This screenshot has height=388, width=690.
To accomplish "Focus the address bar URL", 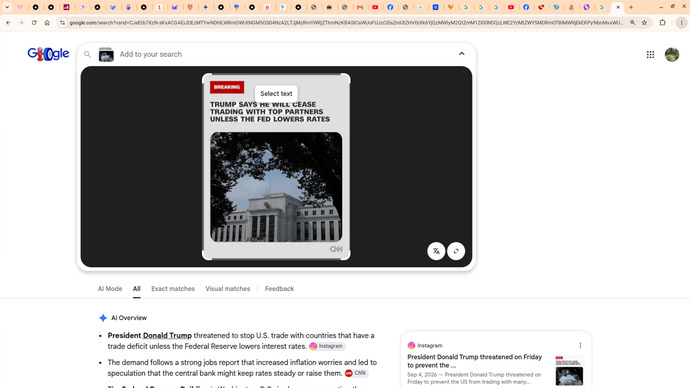I will pyautogui.click(x=346, y=22).
